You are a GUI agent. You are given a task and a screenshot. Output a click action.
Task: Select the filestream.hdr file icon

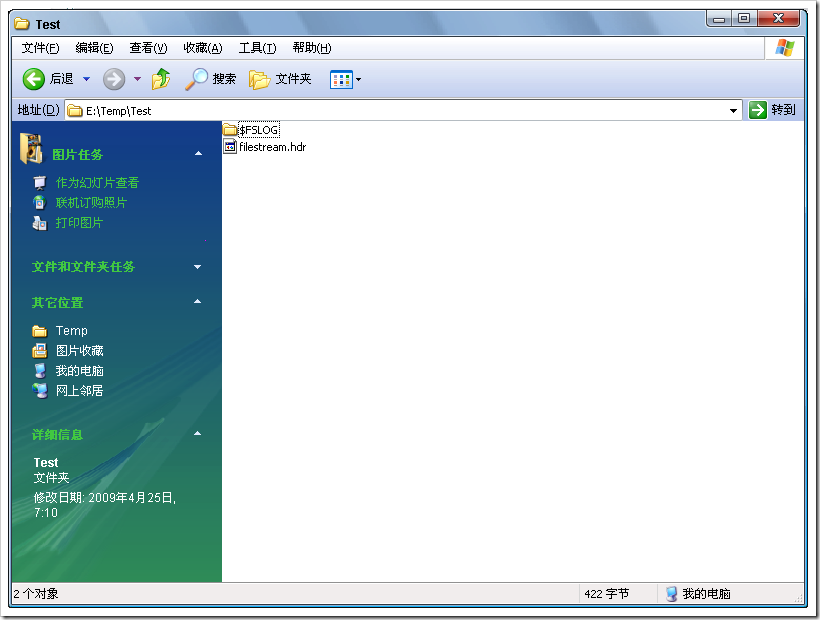pos(230,146)
